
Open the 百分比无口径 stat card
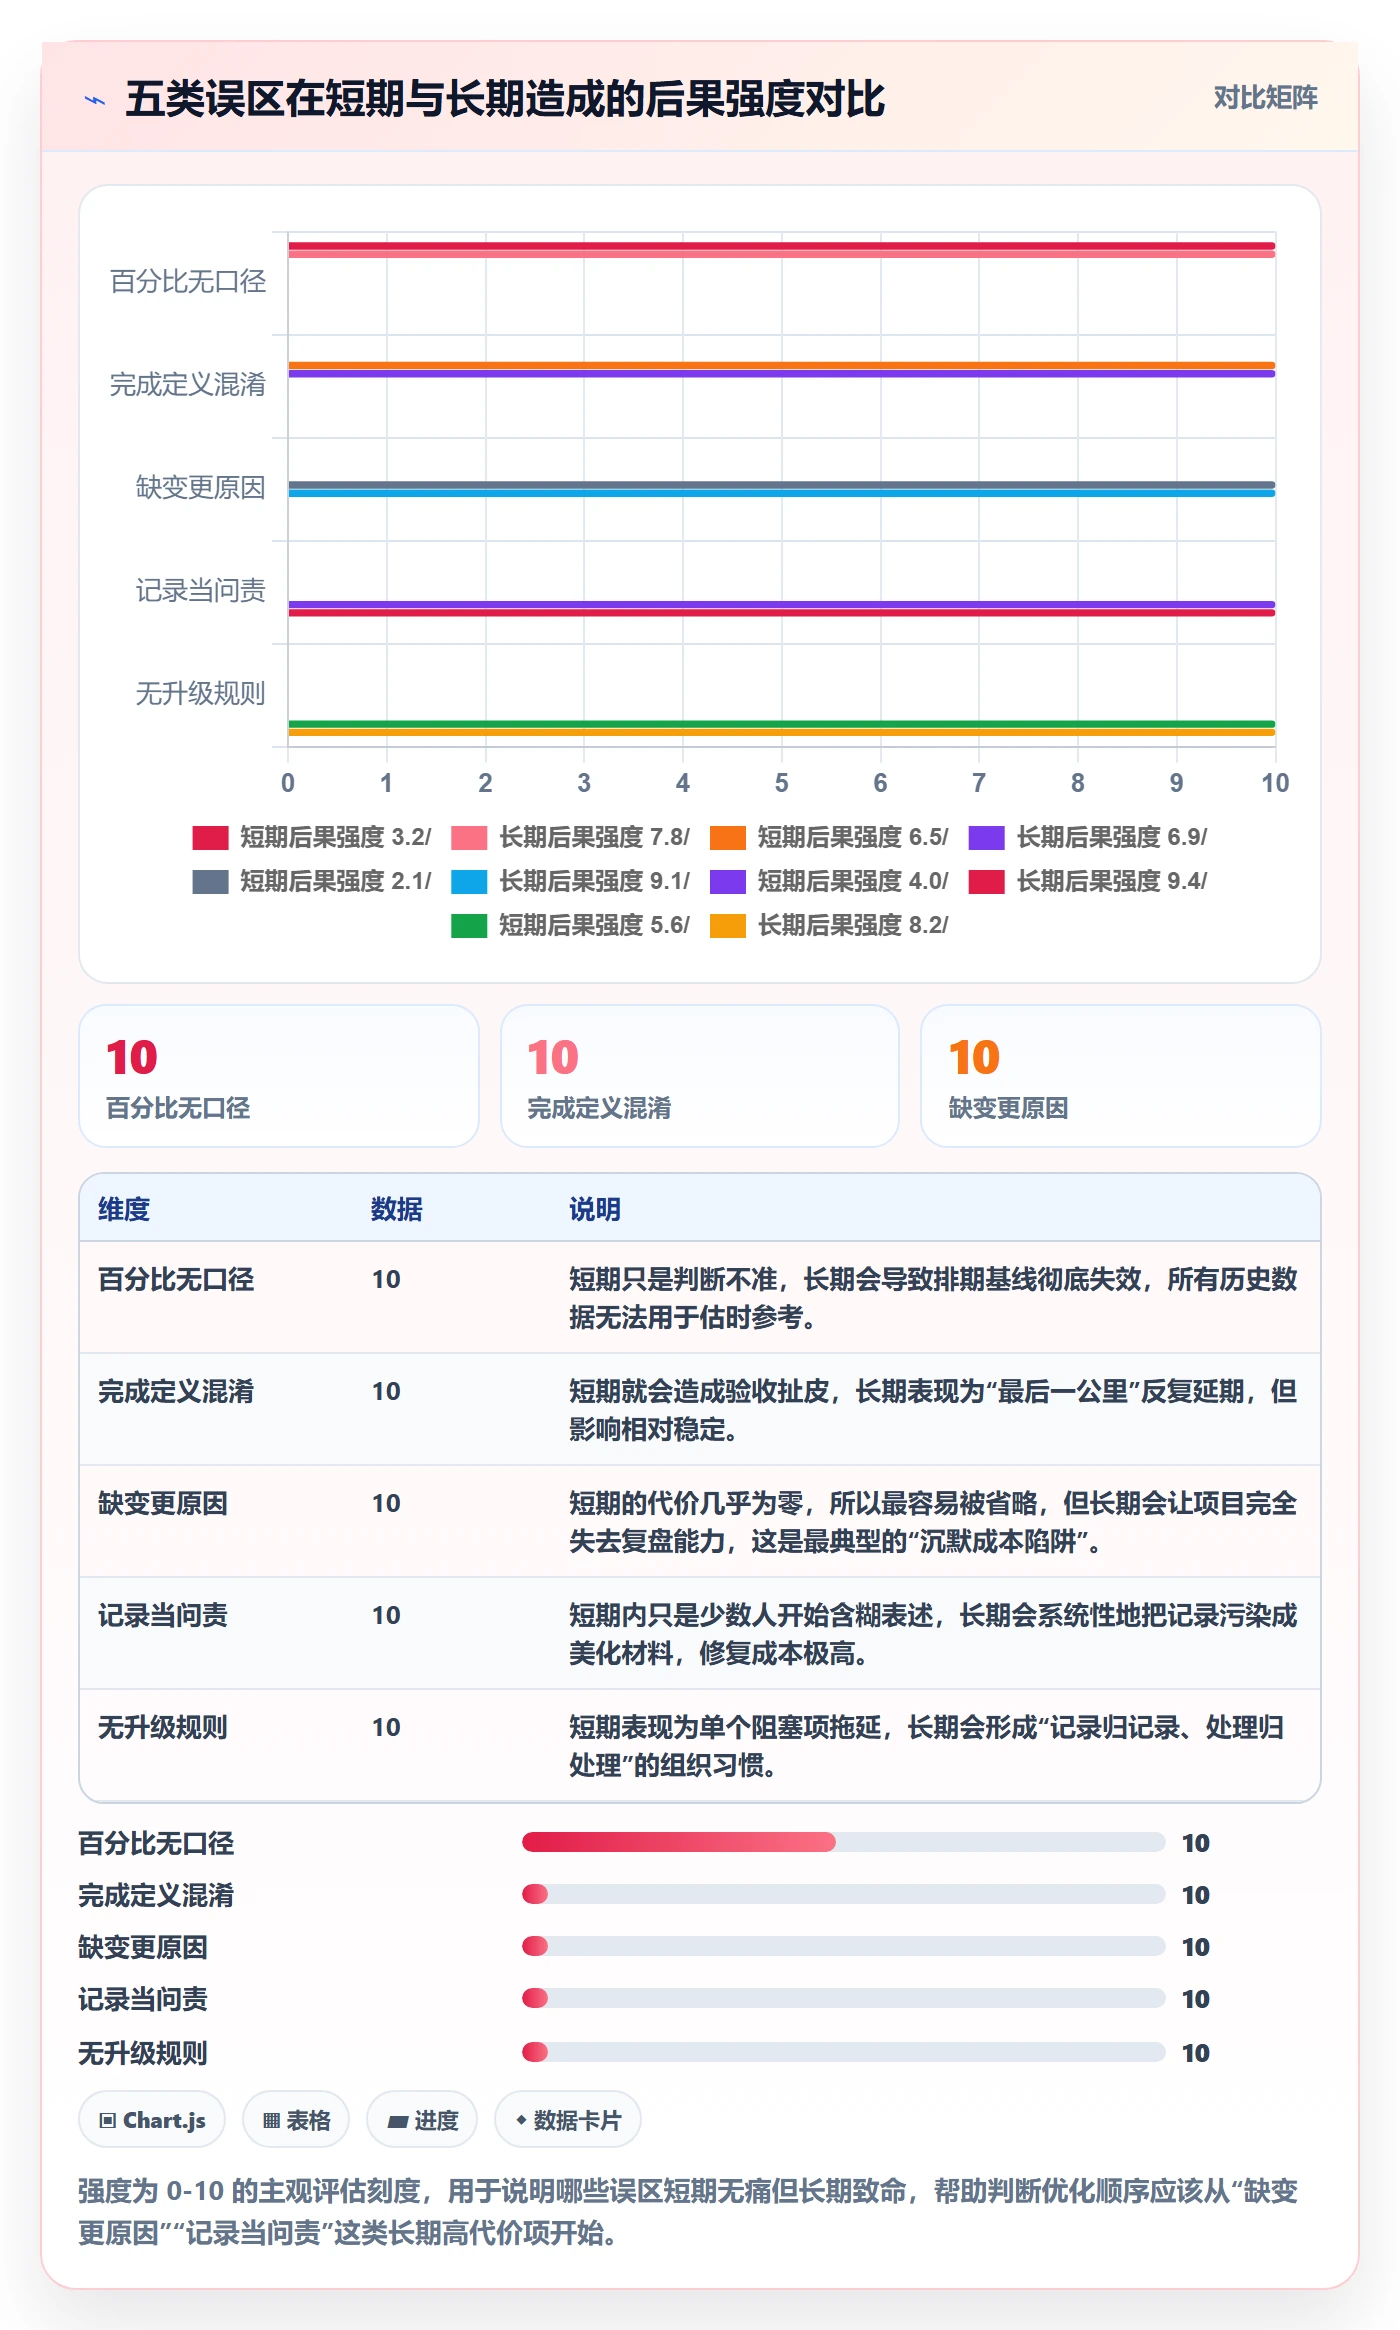pyautogui.click(x=279, y=1076)
